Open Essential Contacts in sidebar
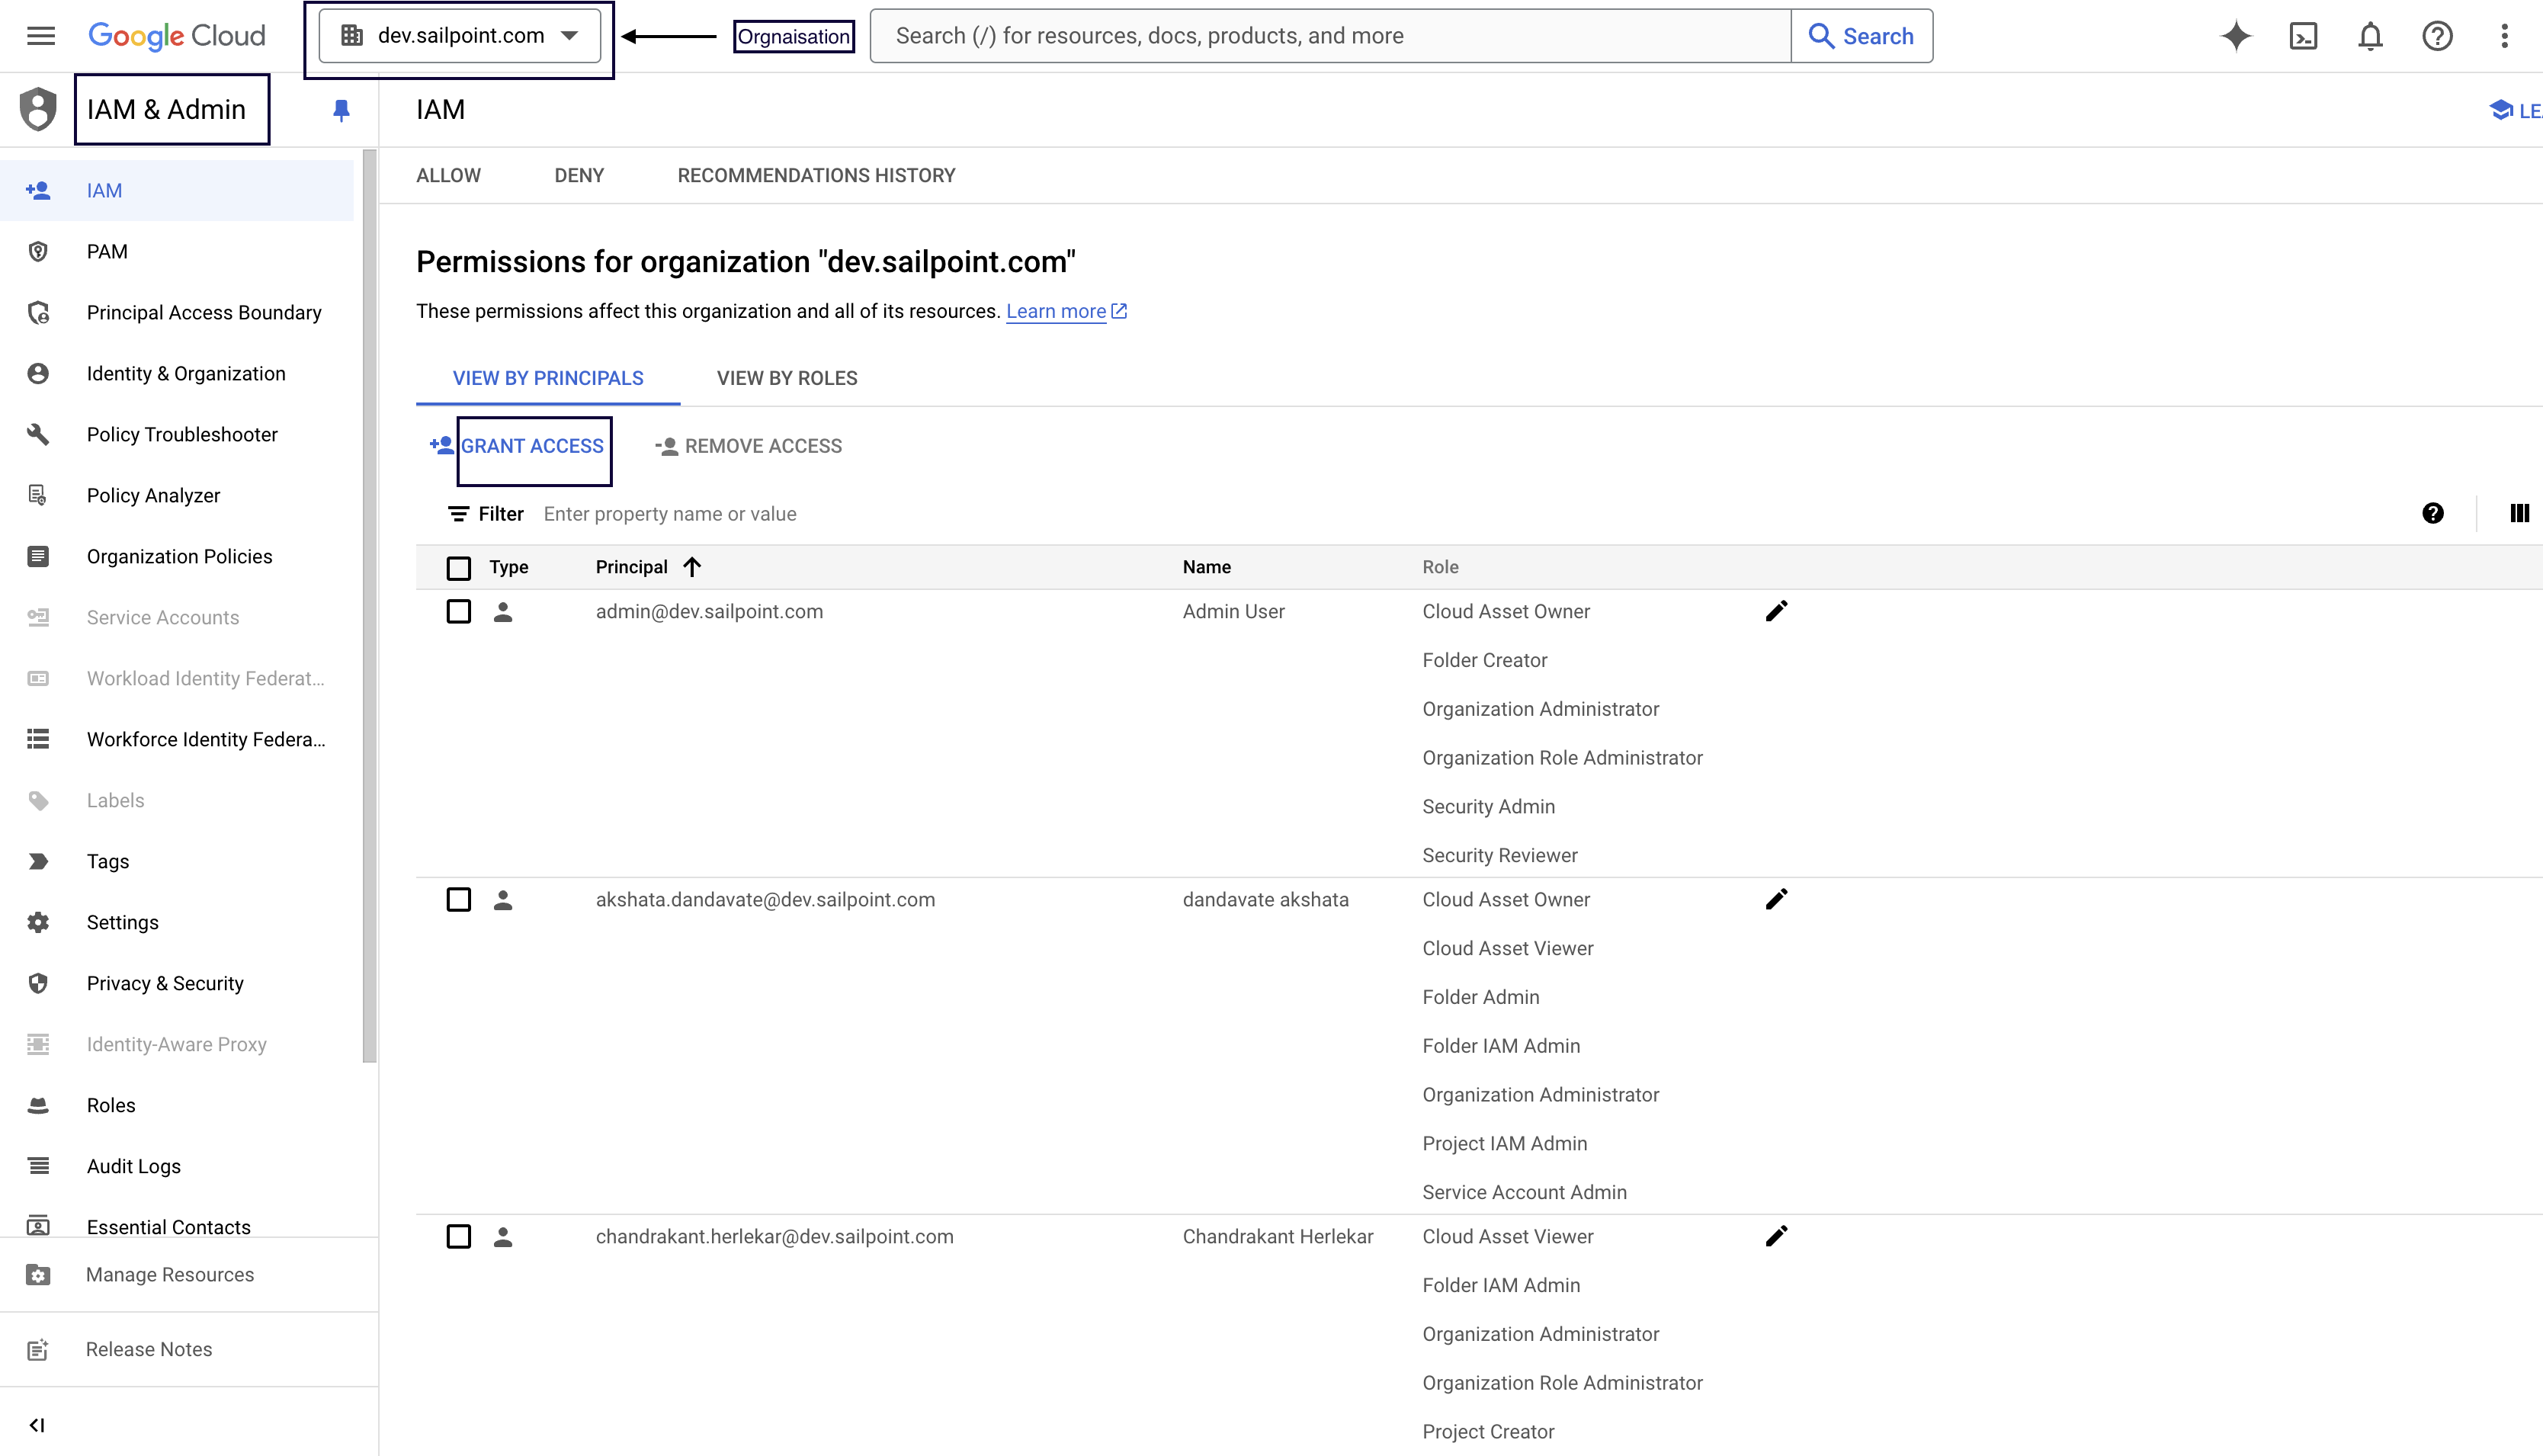The width and height of the screenshot is (2543, 1456). [x=177, y=1226]
